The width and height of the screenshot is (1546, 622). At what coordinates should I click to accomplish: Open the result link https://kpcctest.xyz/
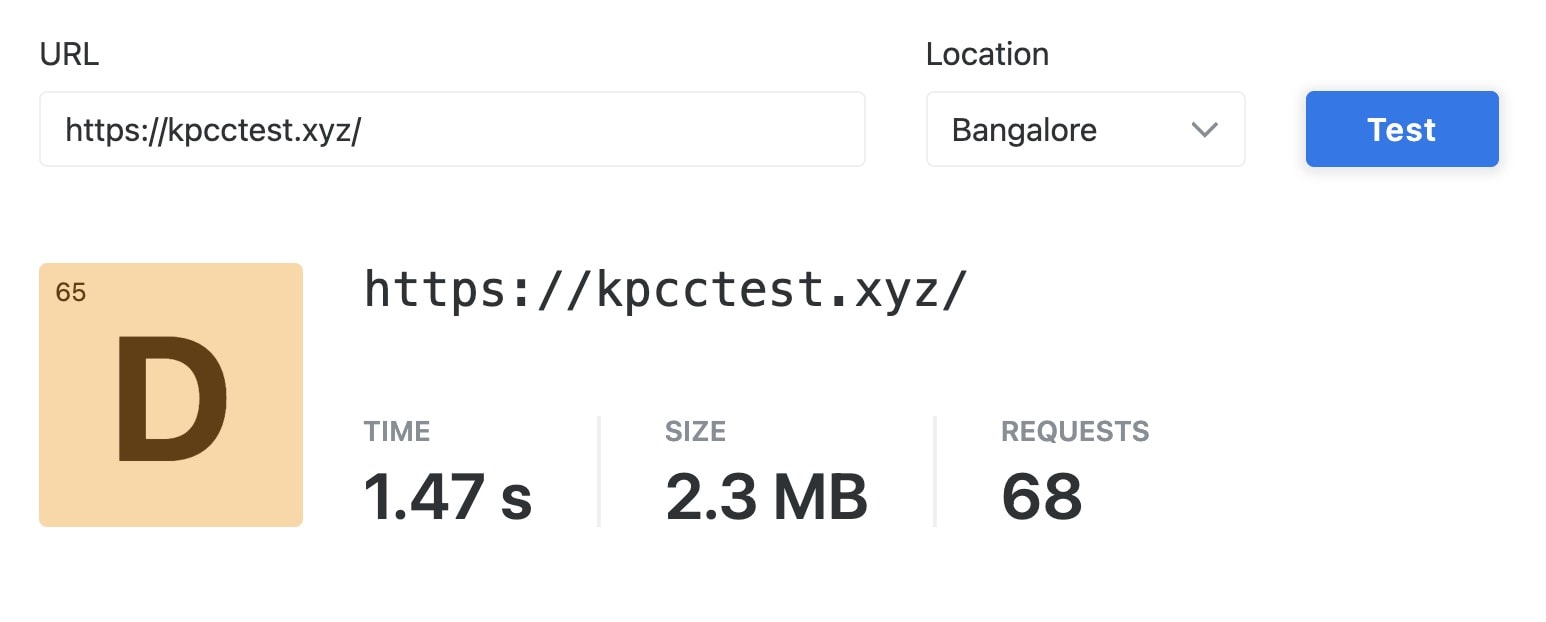coord(665,290)
